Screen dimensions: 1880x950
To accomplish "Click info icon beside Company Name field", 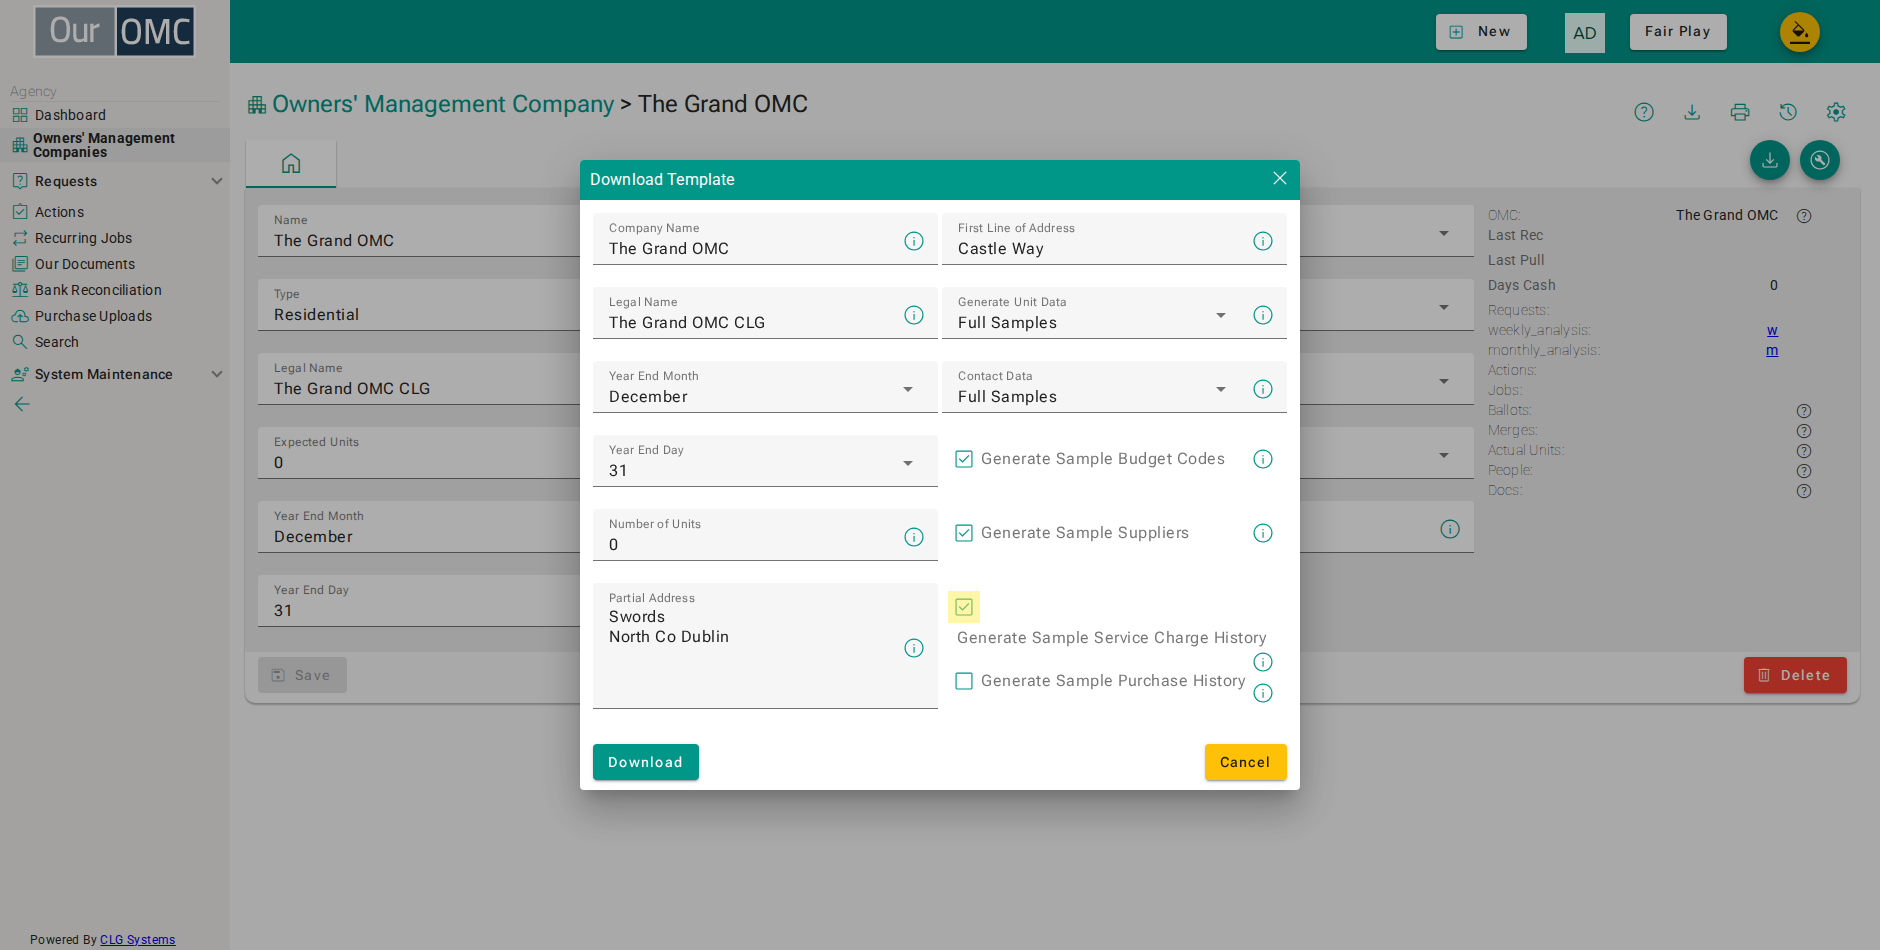I will click(914, 241).
